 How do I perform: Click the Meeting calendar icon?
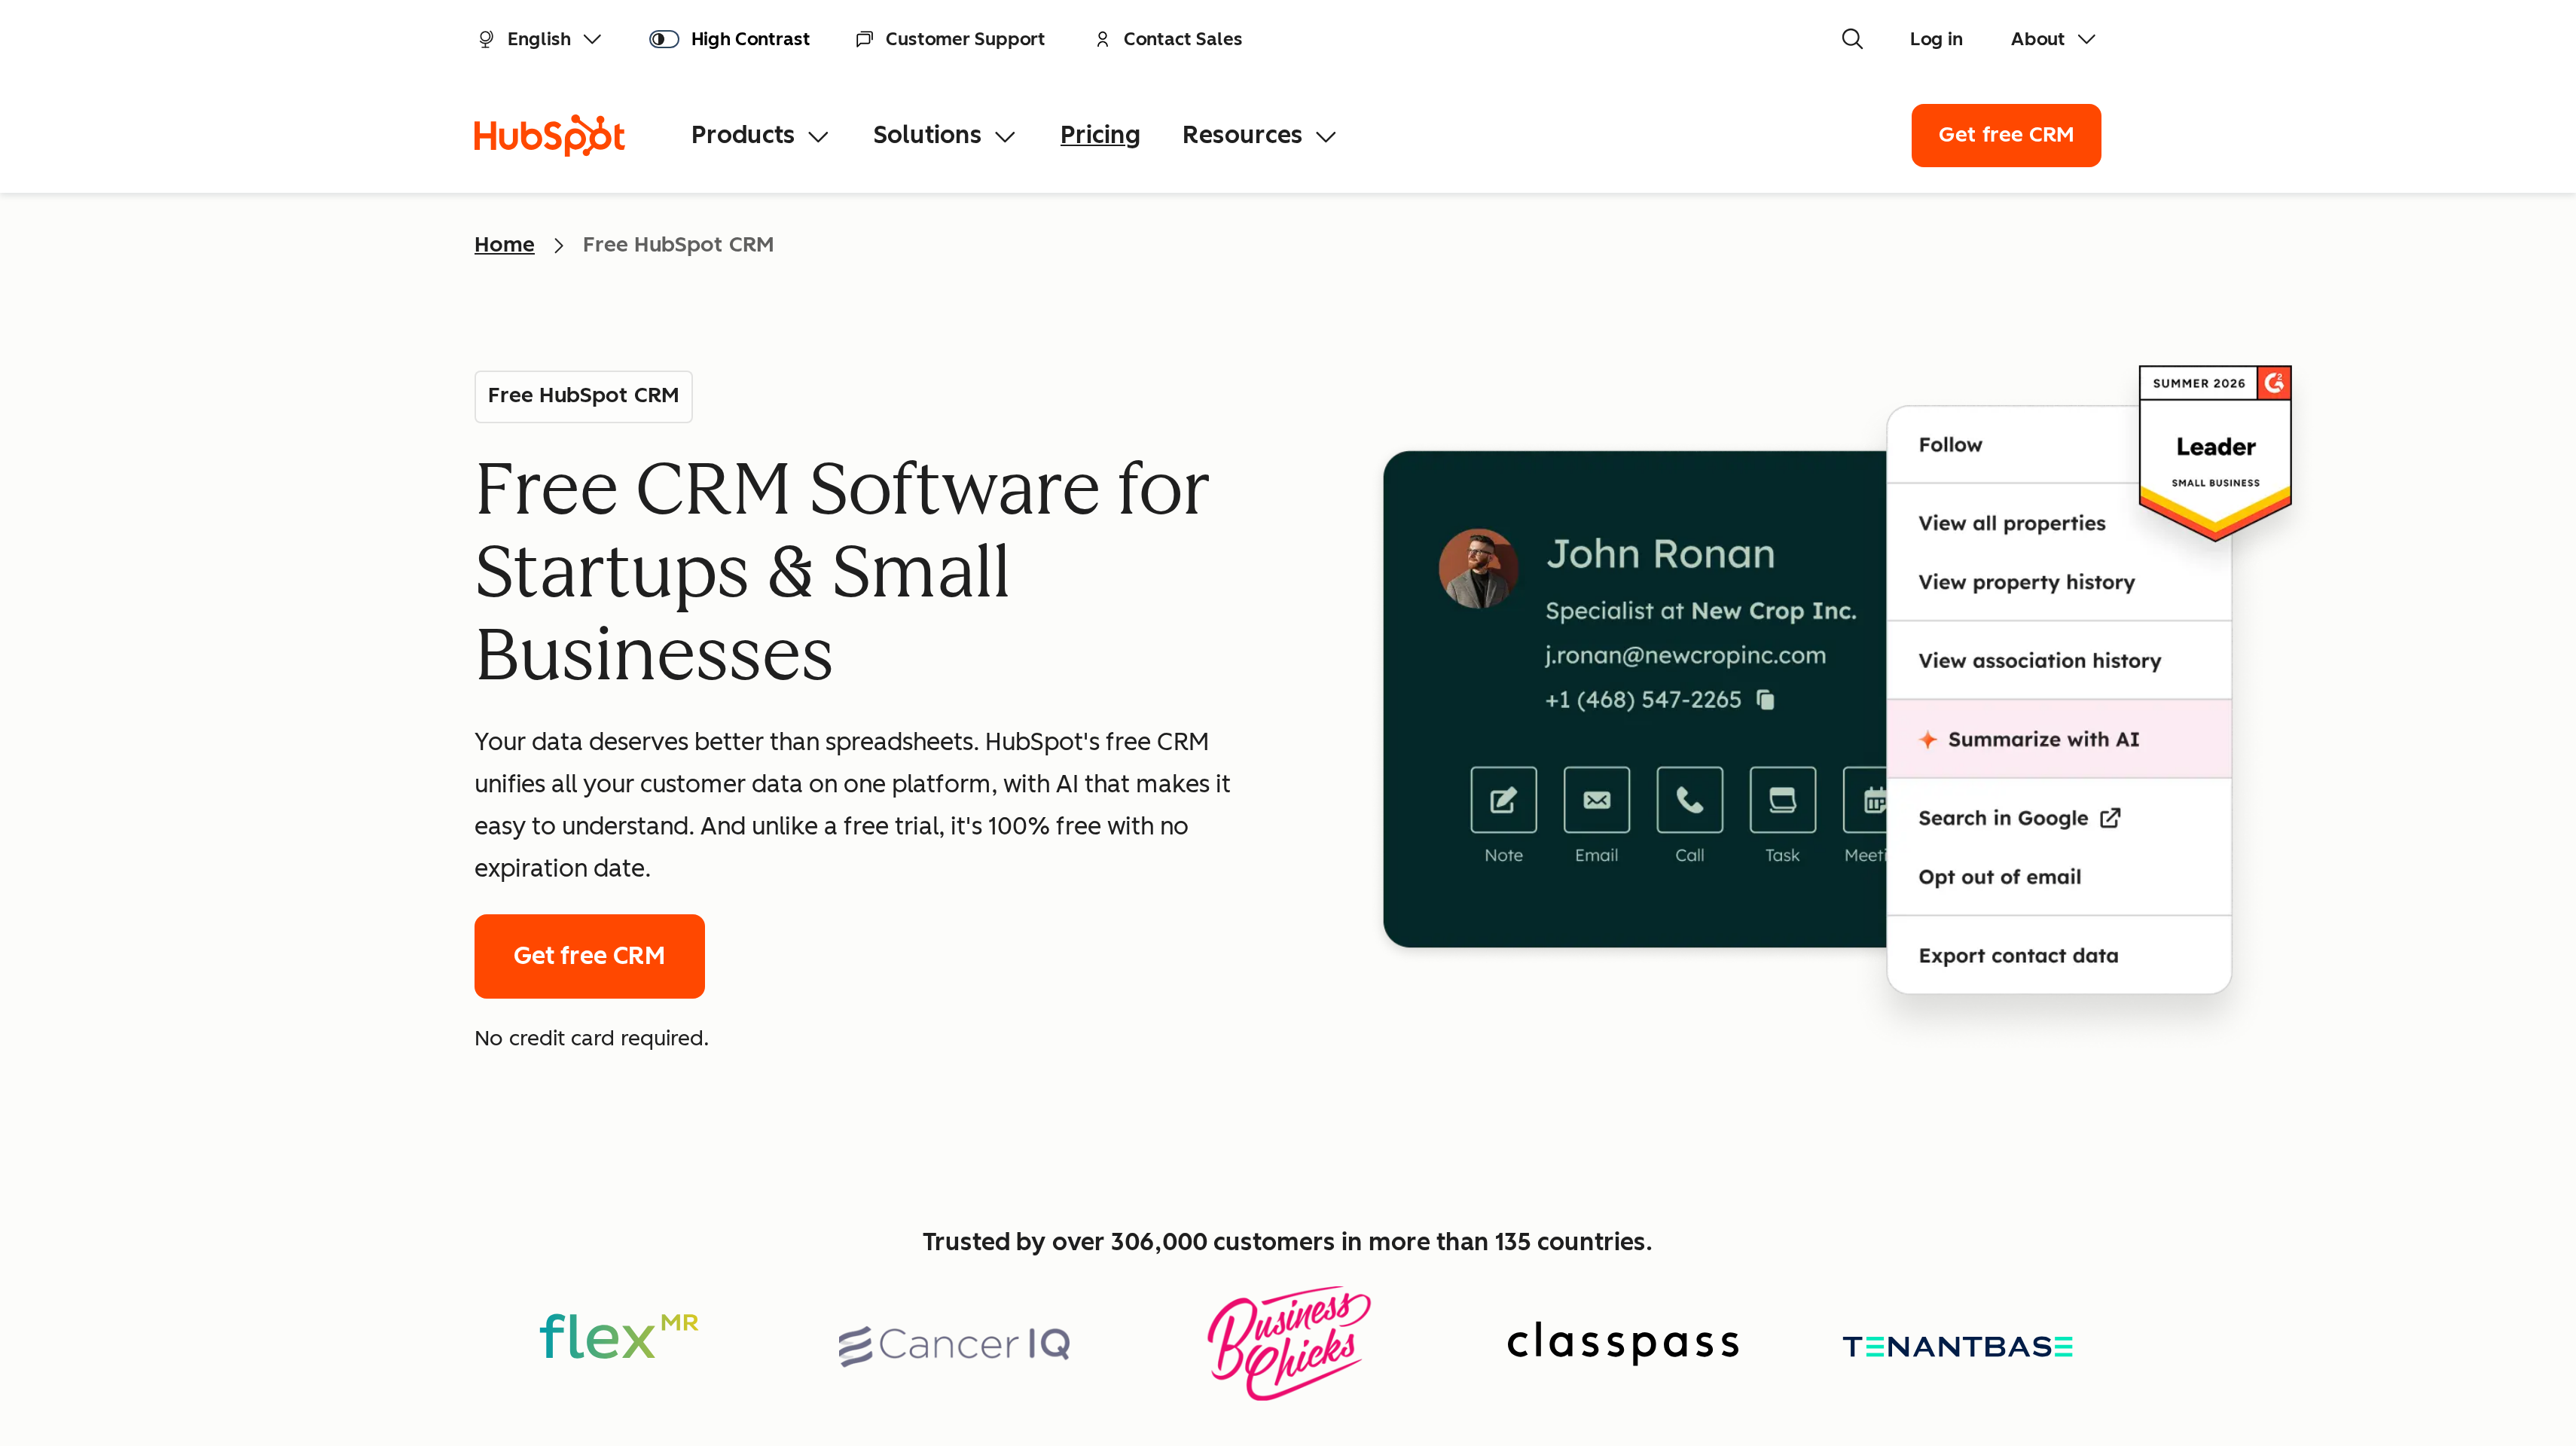[x=1866, y=799]
